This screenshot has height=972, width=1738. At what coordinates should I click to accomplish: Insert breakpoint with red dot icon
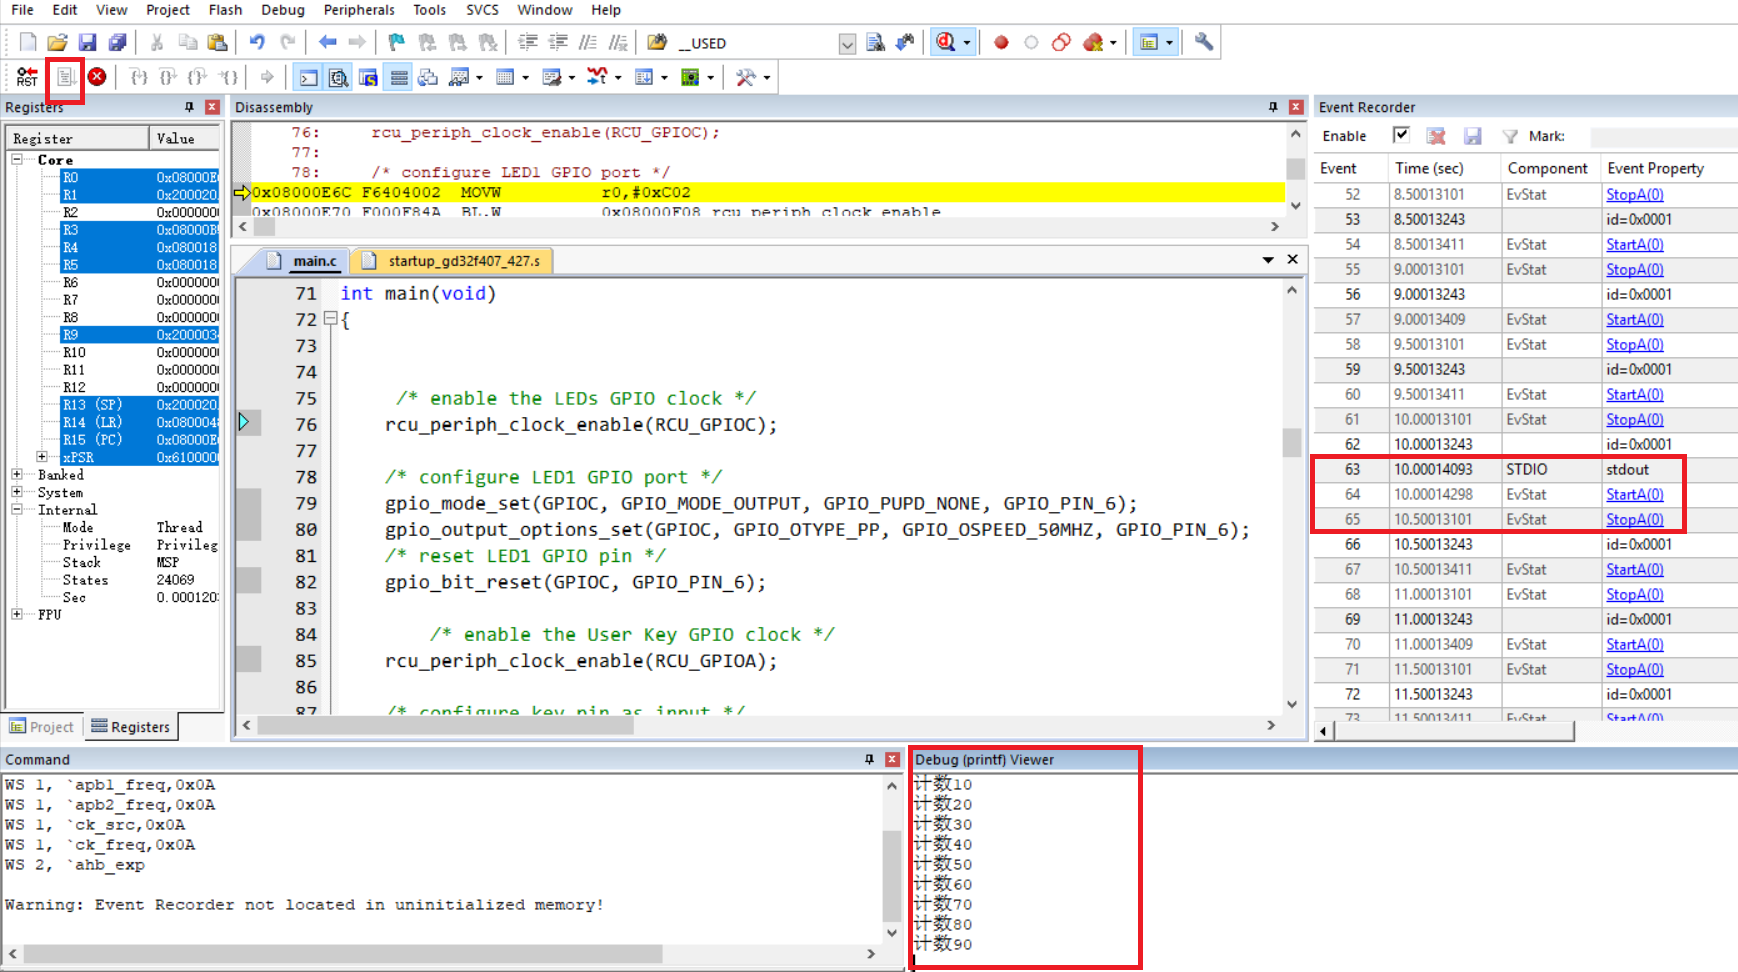(1001, 42)
